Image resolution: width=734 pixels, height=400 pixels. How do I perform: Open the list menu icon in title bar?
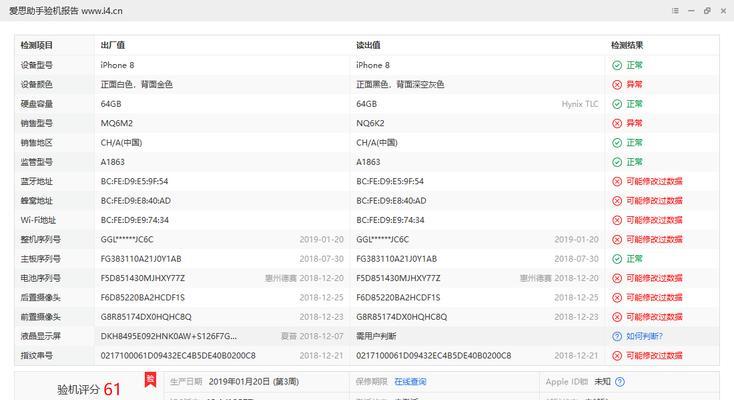(x=675, y=11)
